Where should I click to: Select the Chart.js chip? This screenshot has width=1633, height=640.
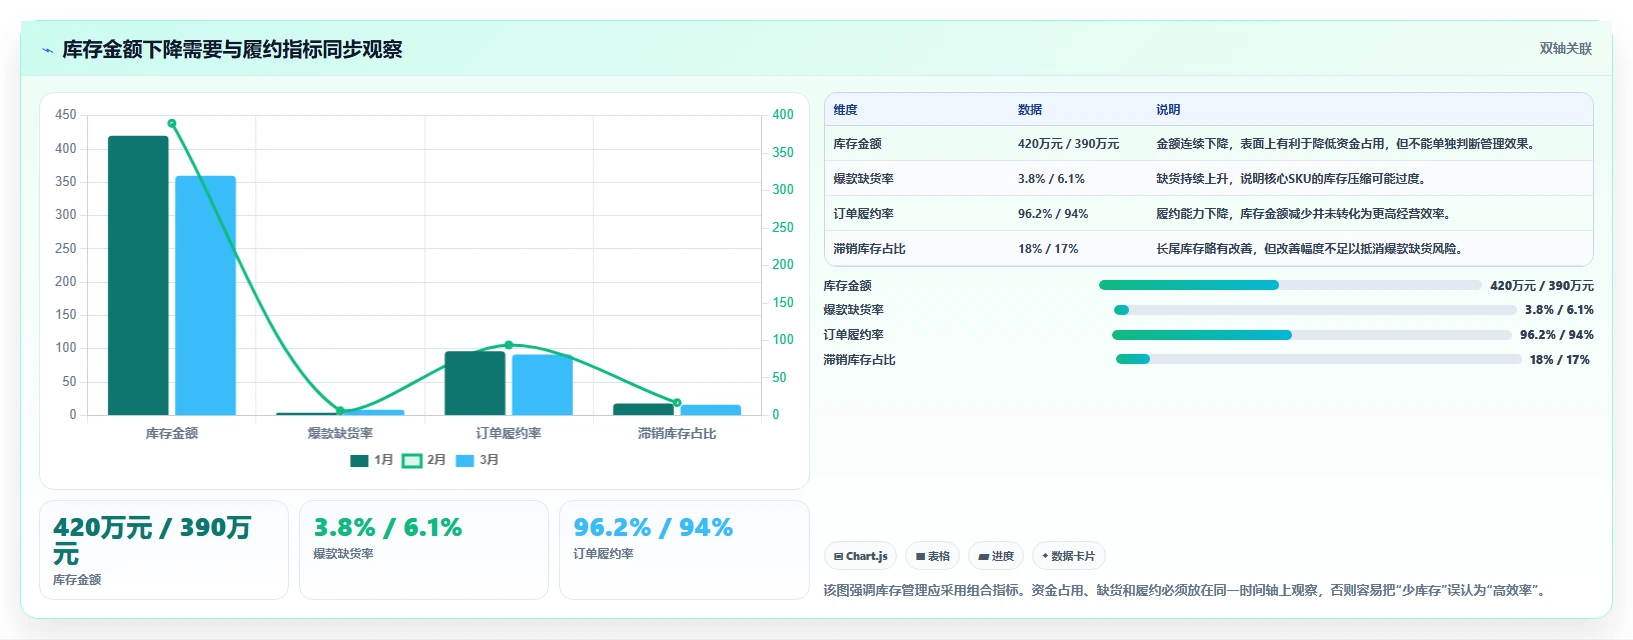click(x=860, y=556)
